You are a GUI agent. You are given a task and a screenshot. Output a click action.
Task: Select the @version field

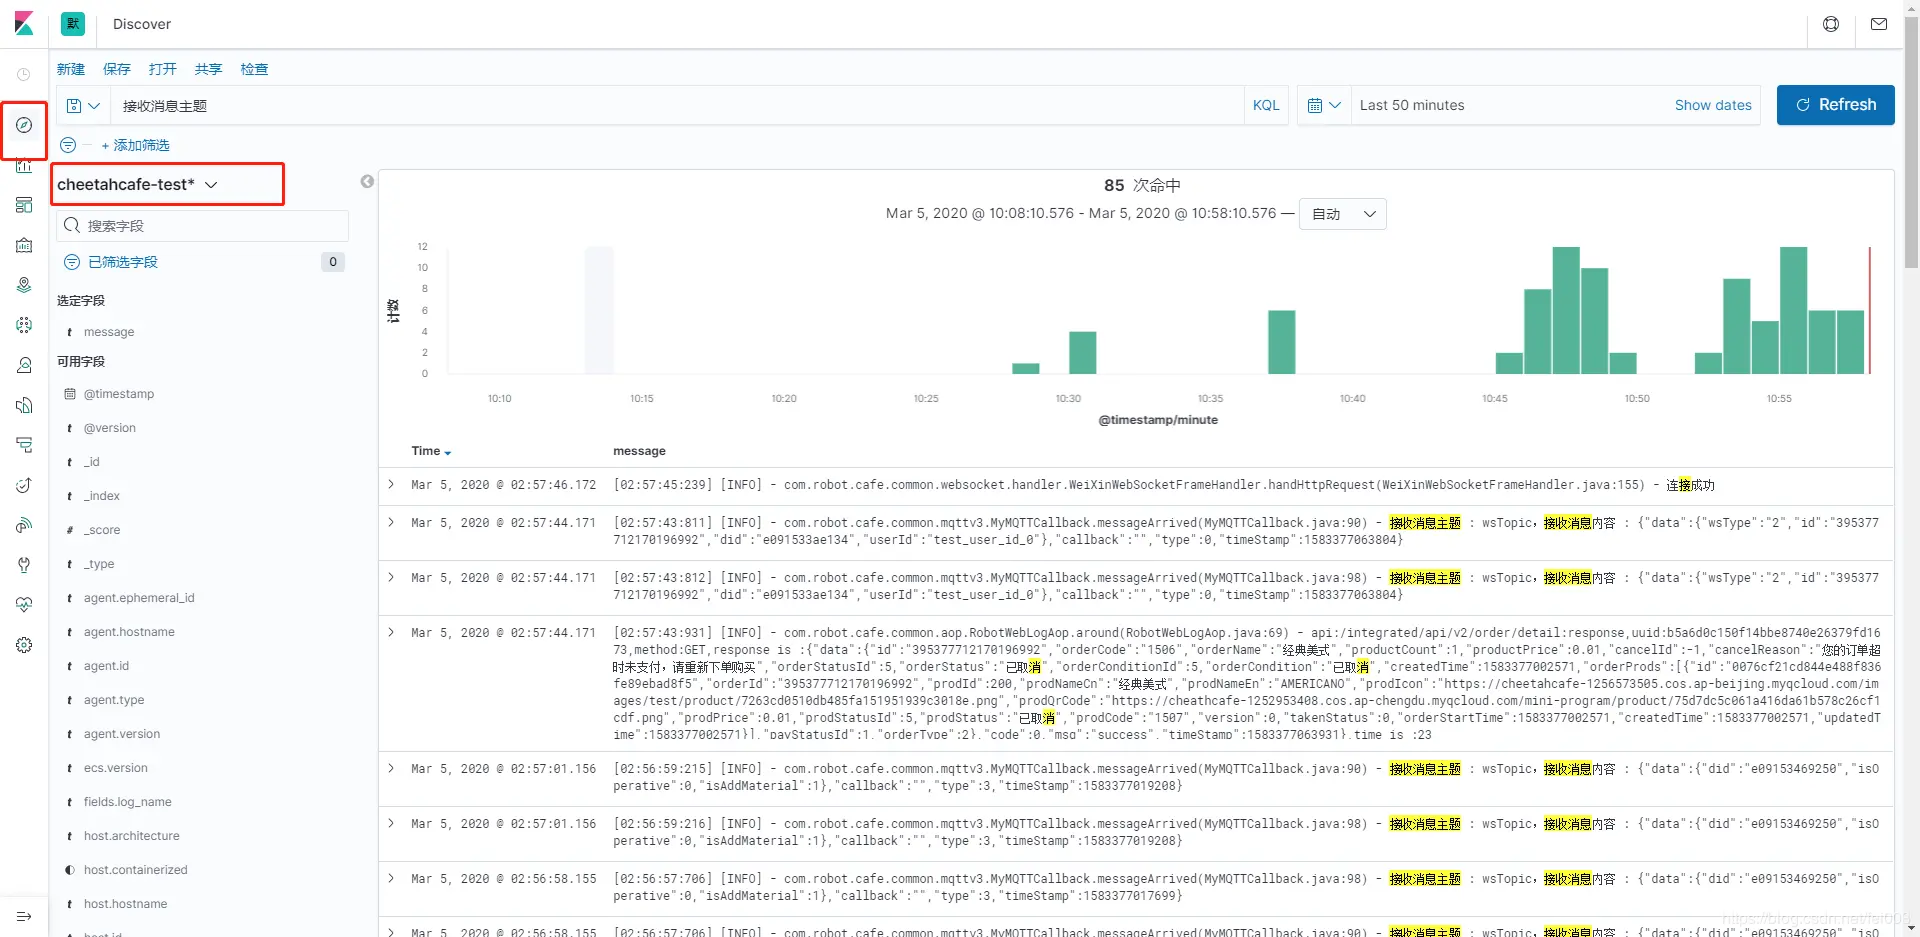(110, 428)
